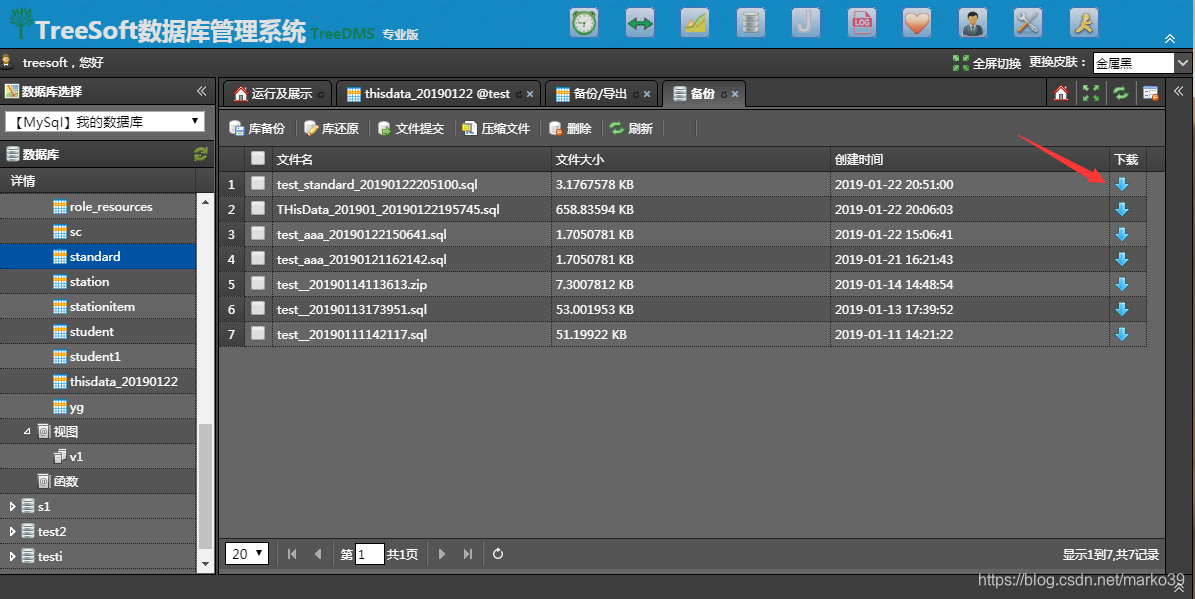Viewport: 1195px width, 599px height.
Task: Click 全屏切换 fullscreen toggle
Action: (x=987, y=63)
